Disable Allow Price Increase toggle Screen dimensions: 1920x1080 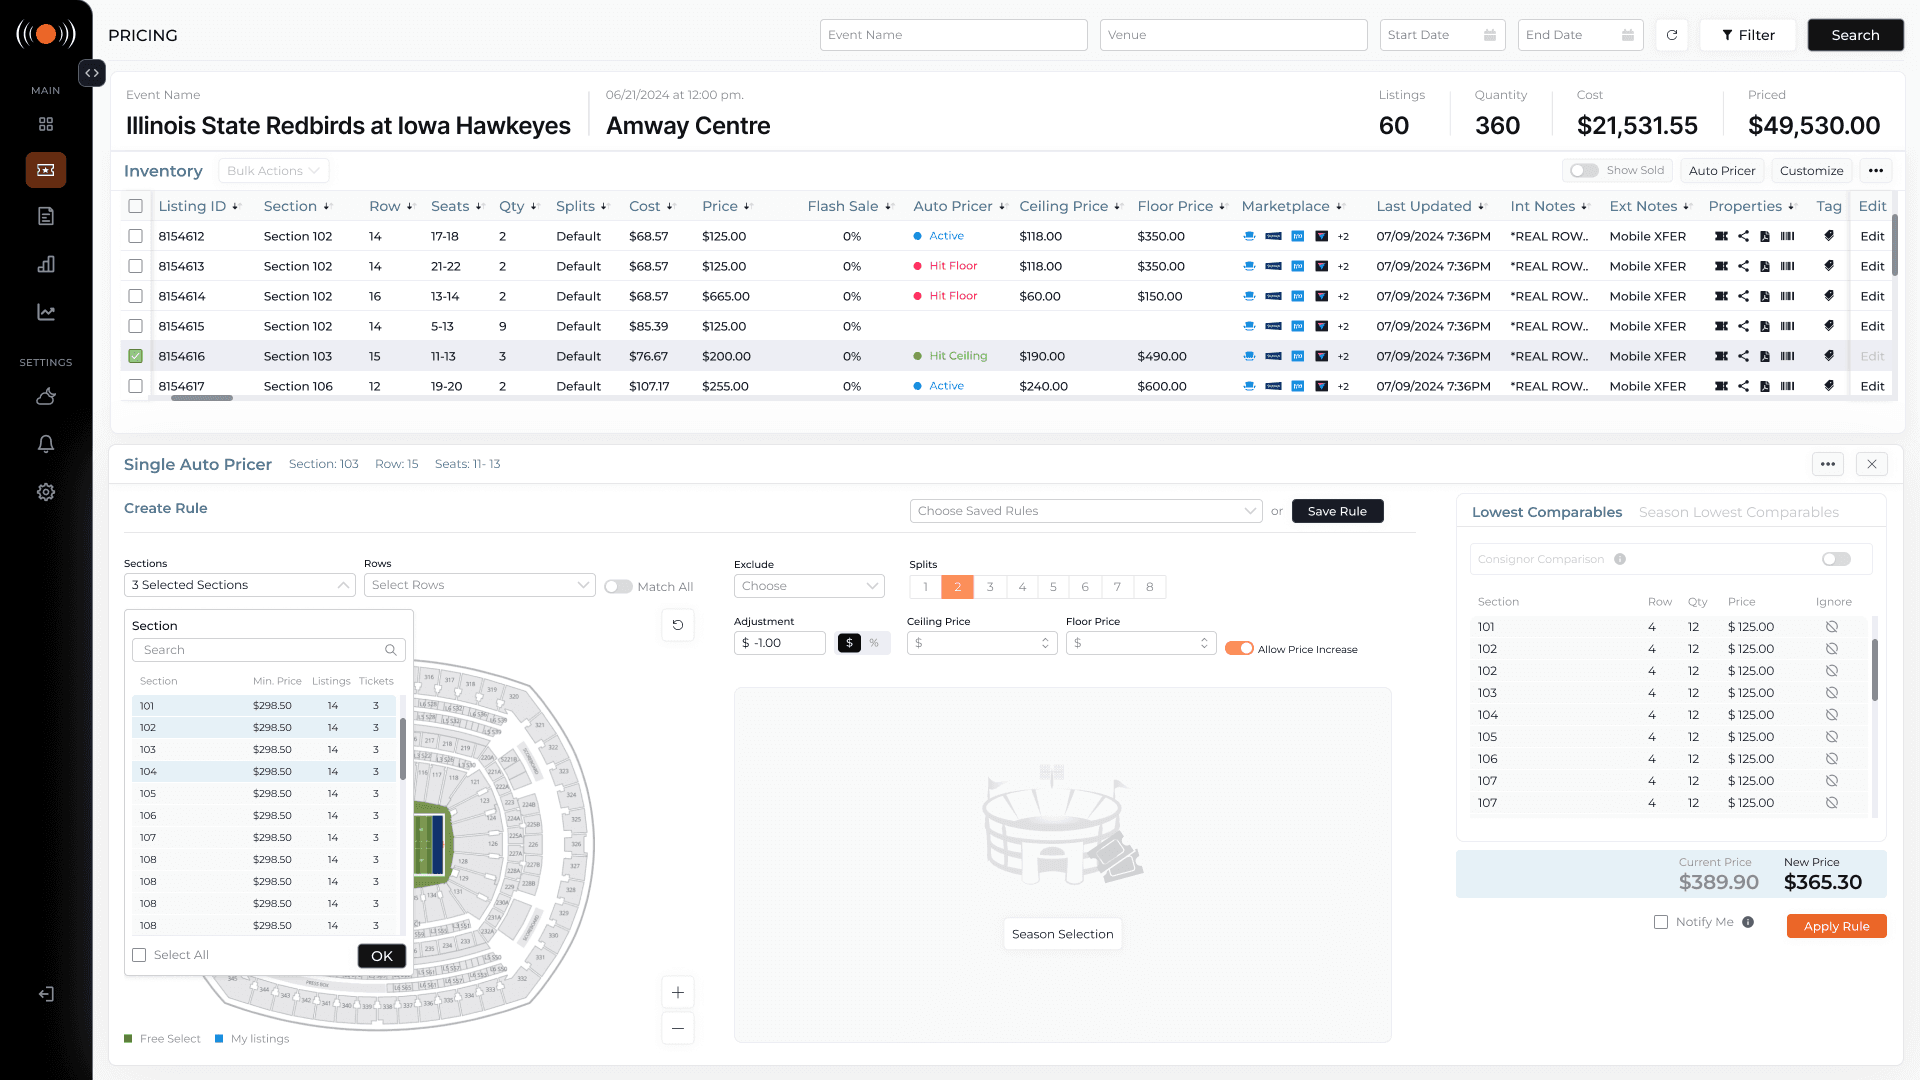click(1239, 649)
